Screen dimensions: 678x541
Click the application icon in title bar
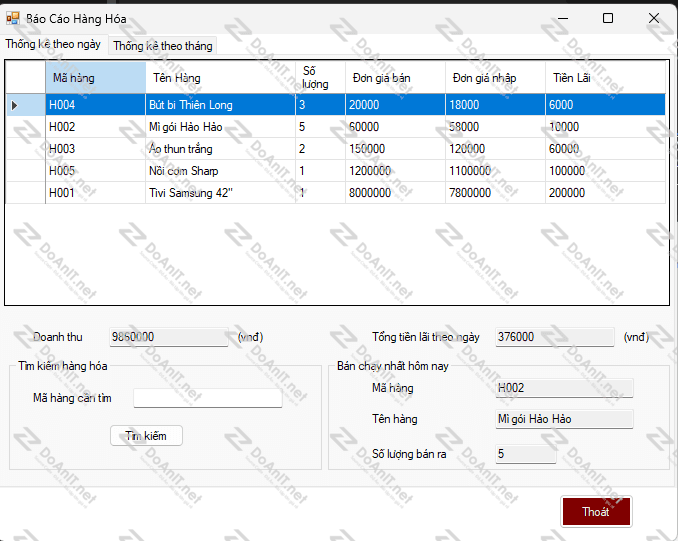pos(14,18)
